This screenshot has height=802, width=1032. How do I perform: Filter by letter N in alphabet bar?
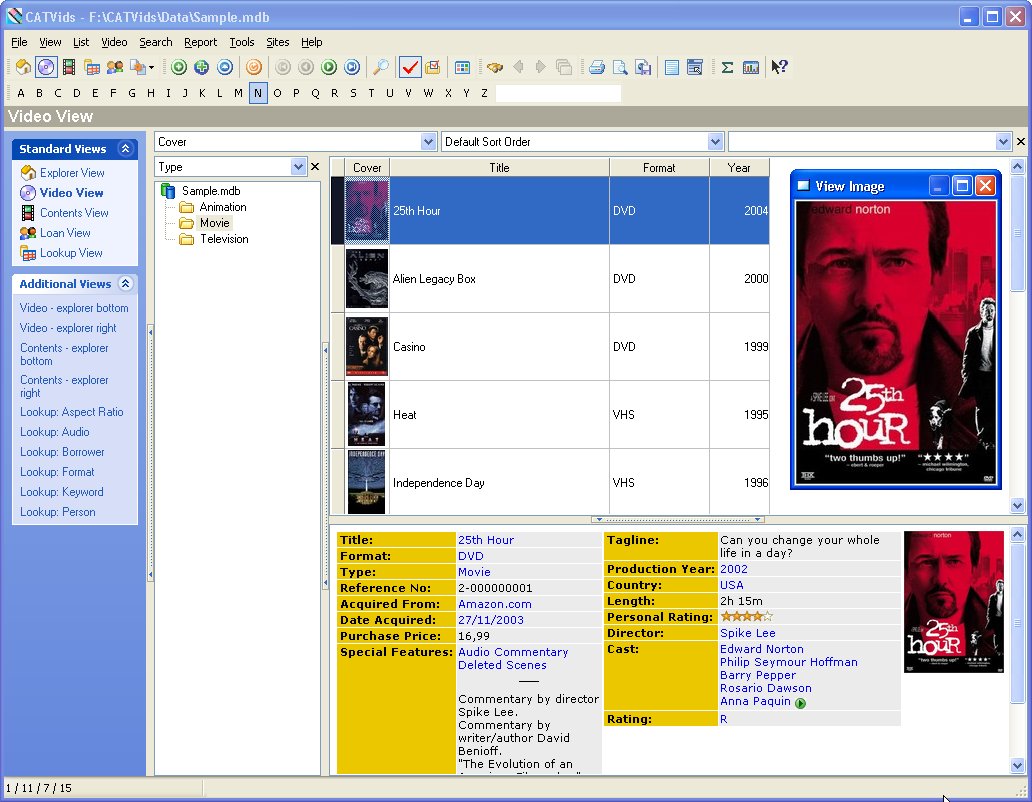258,93
